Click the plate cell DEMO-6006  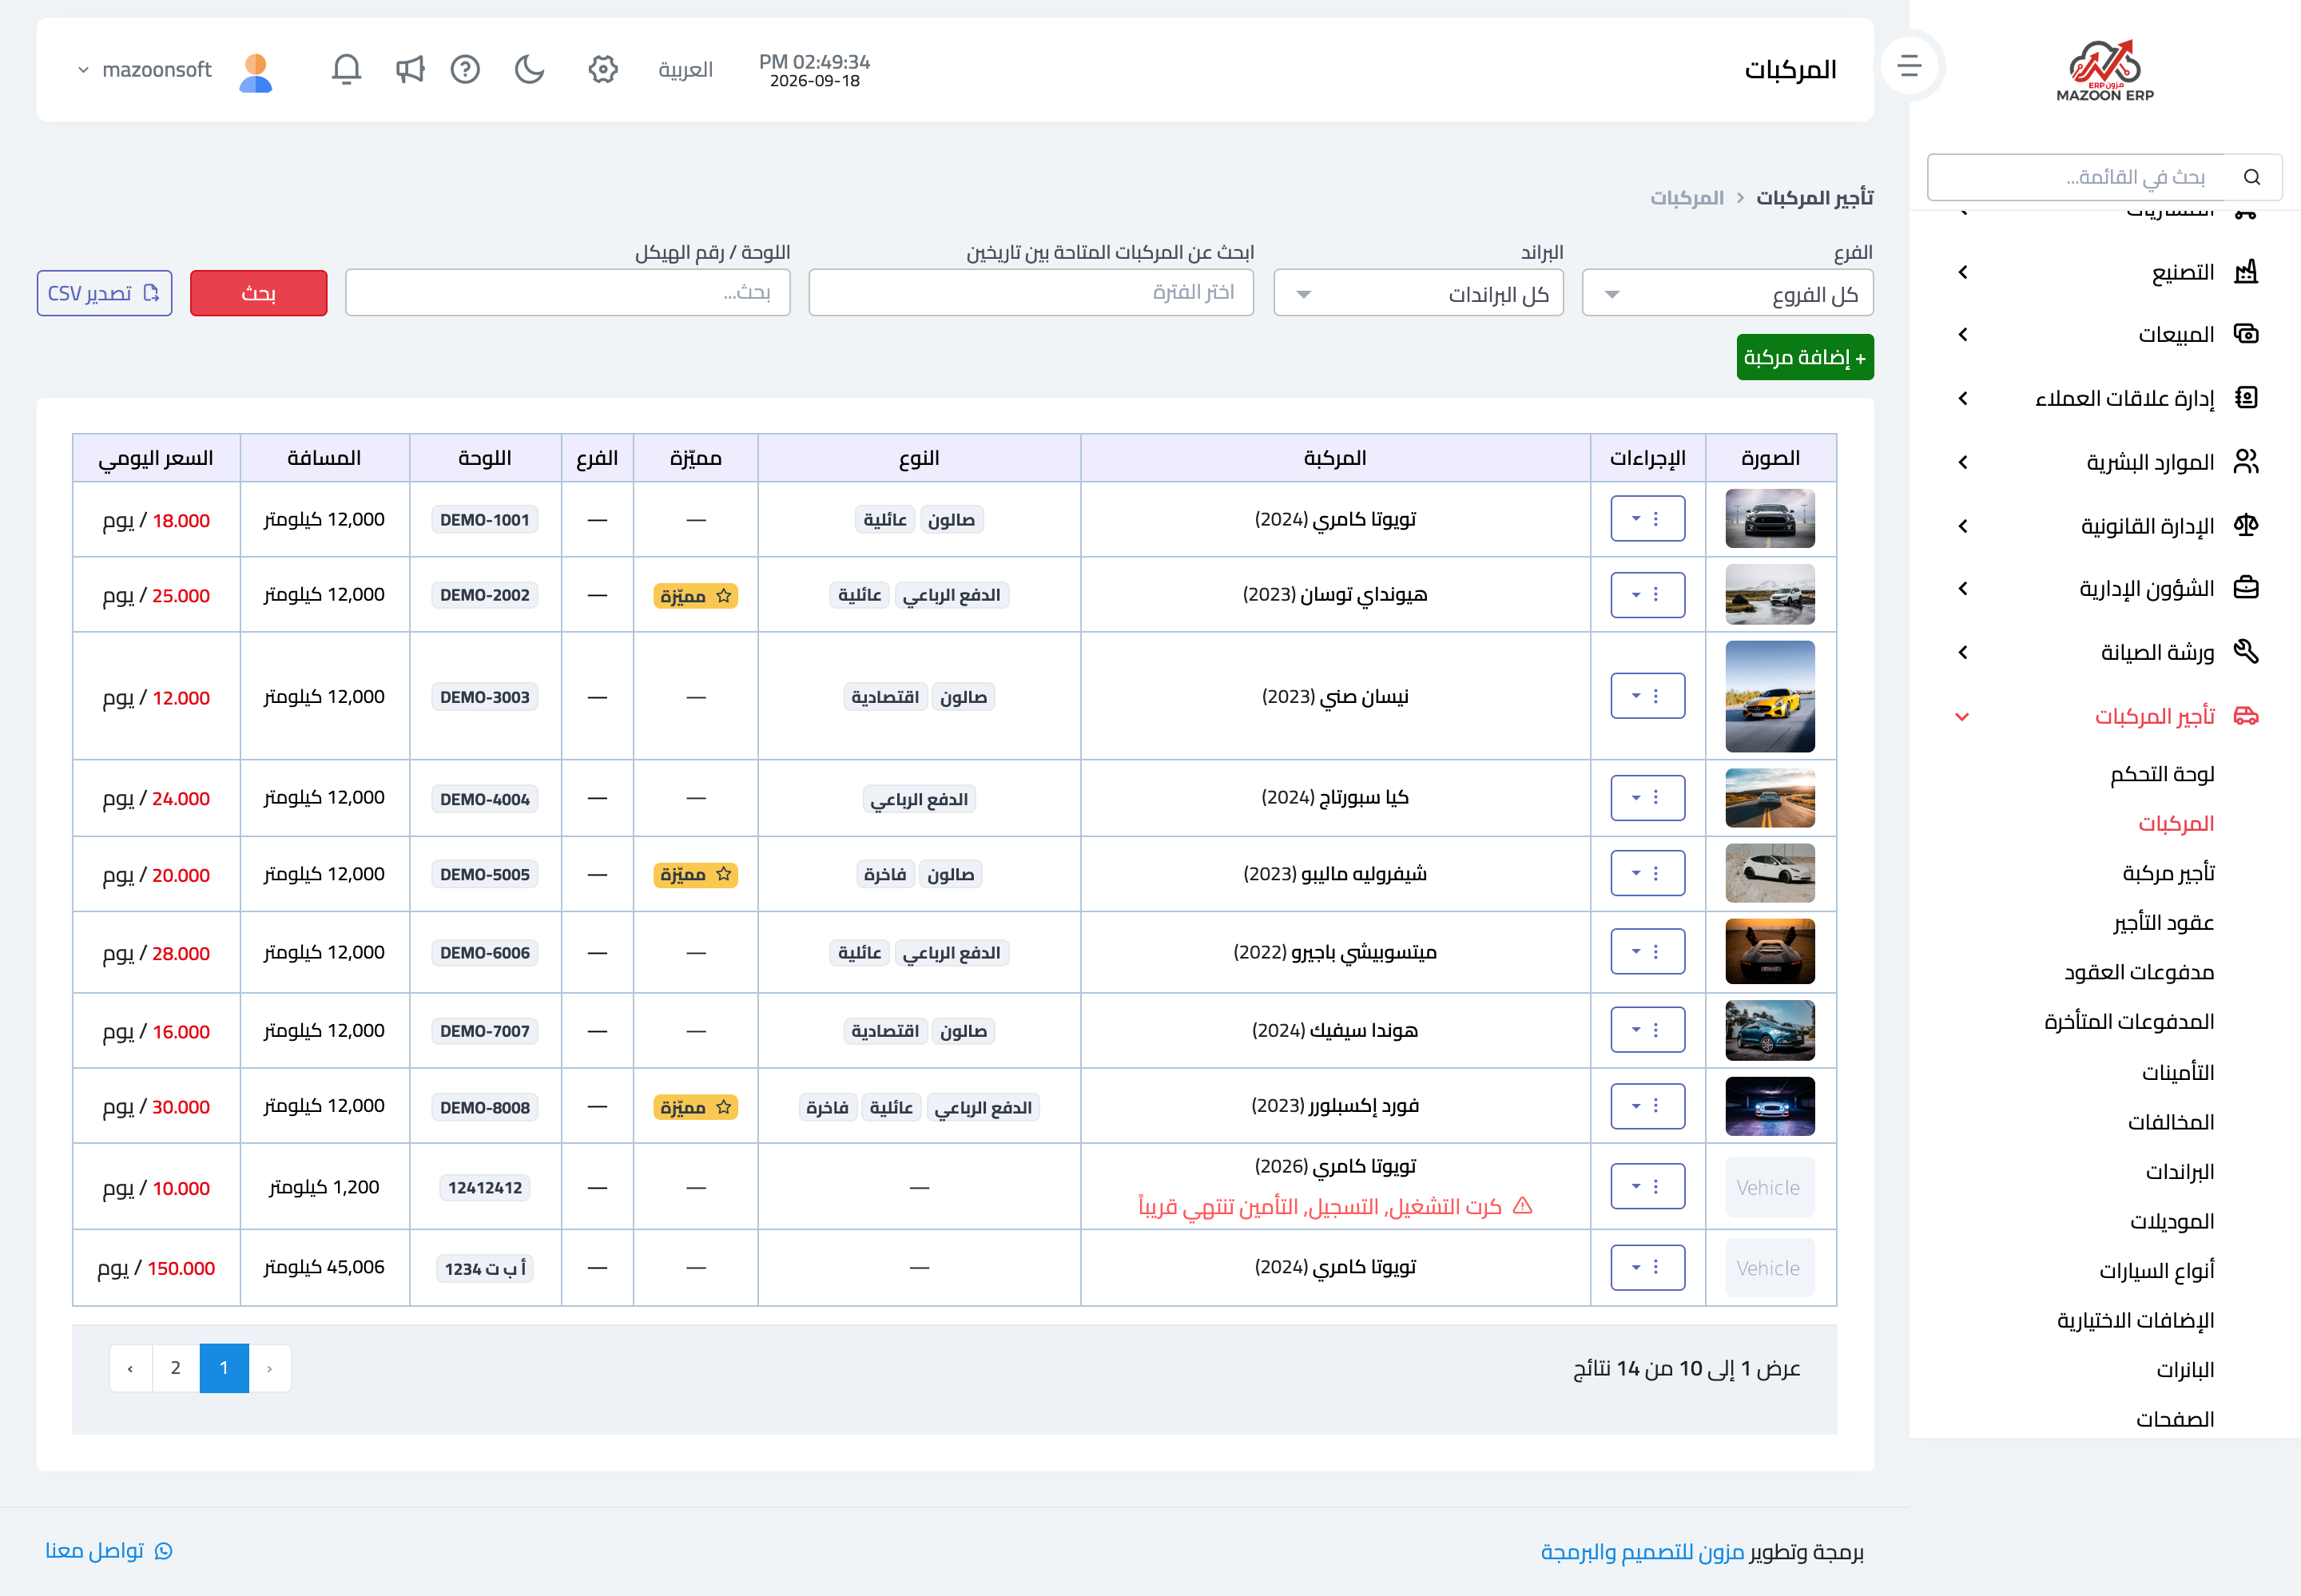click(485, 953)
